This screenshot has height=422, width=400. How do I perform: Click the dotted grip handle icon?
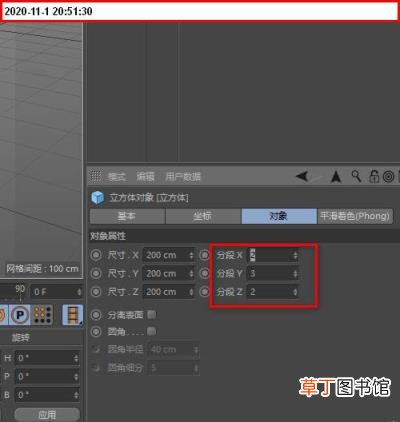click(96, 176)
